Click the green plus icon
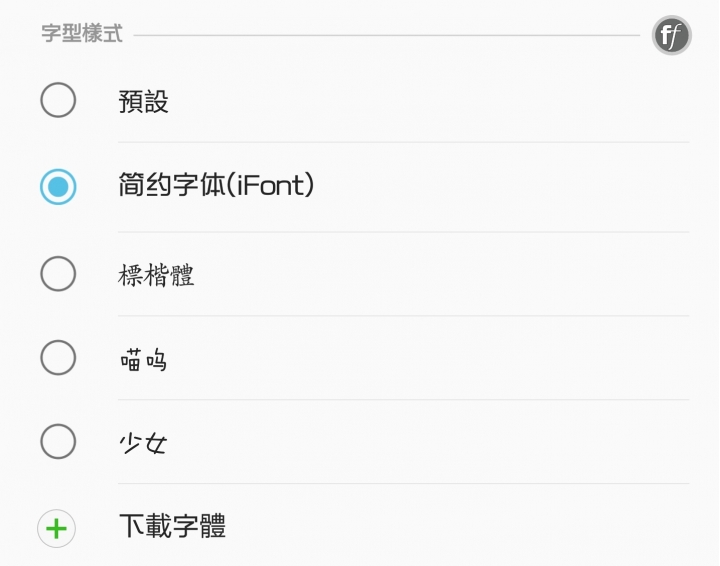The image size is (720, 566). [57, 527]
